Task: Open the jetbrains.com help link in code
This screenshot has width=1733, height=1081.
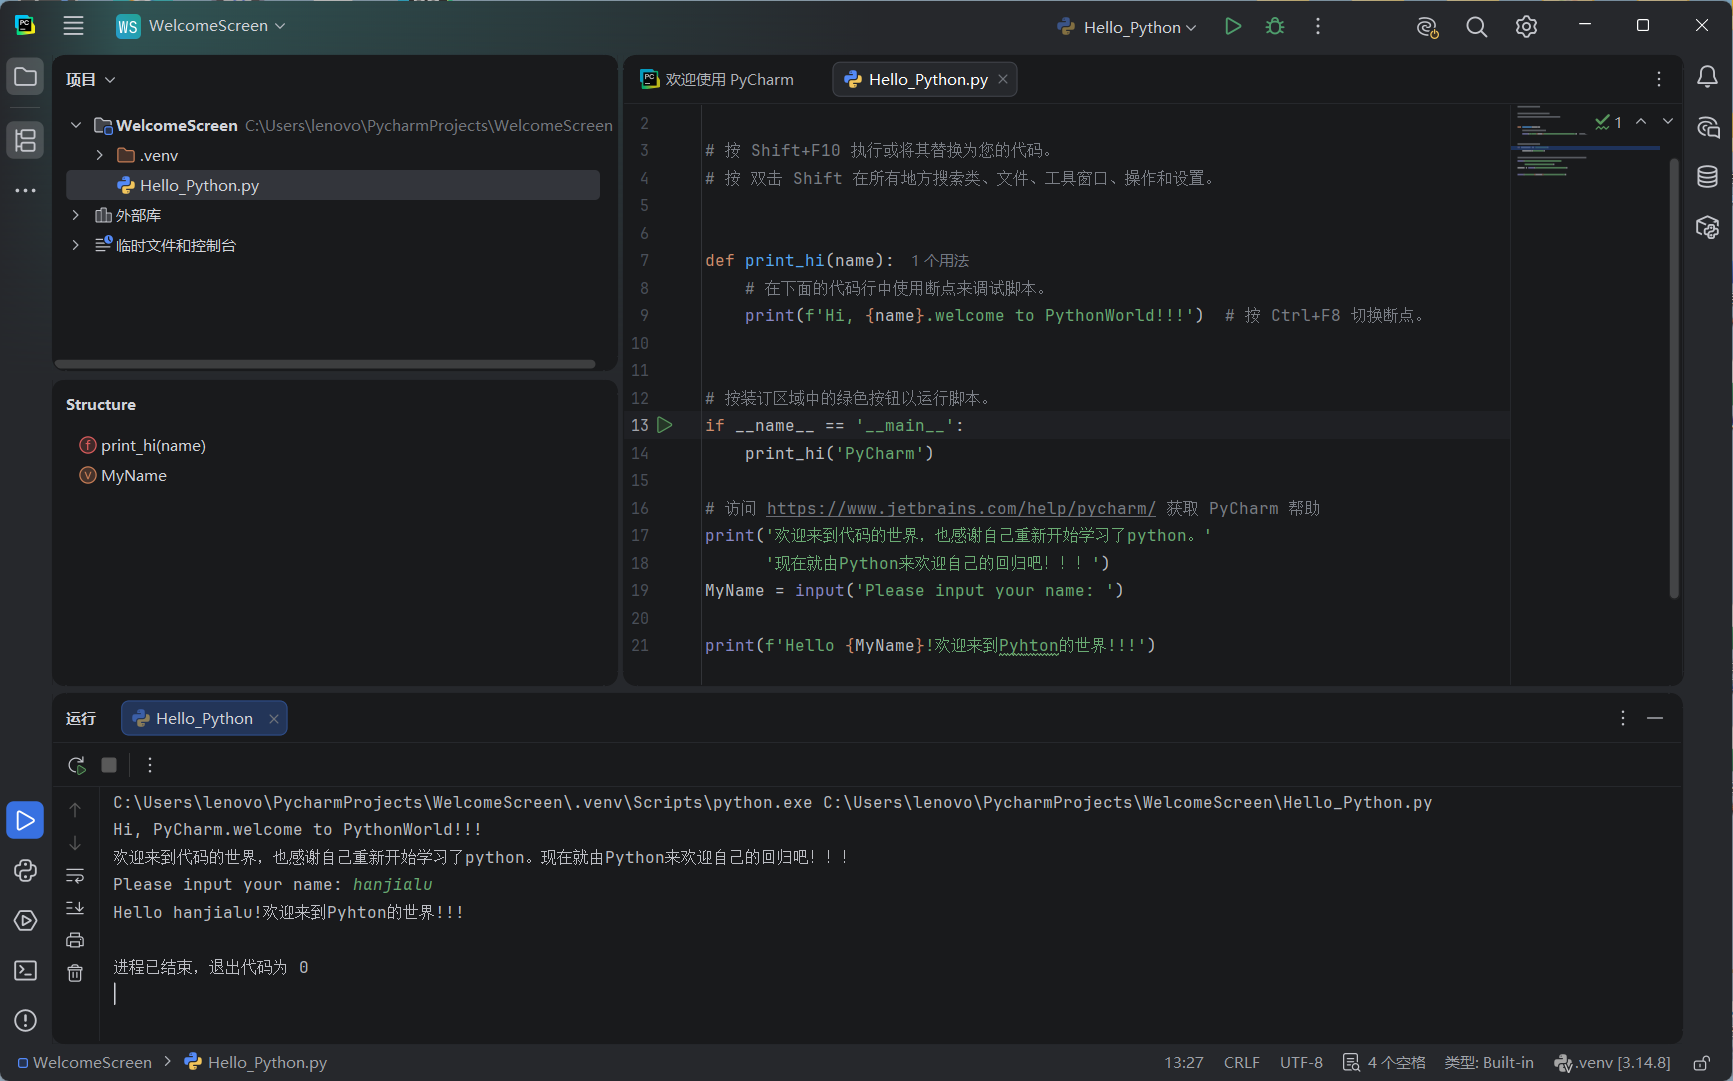Action: tap(961, 508)
